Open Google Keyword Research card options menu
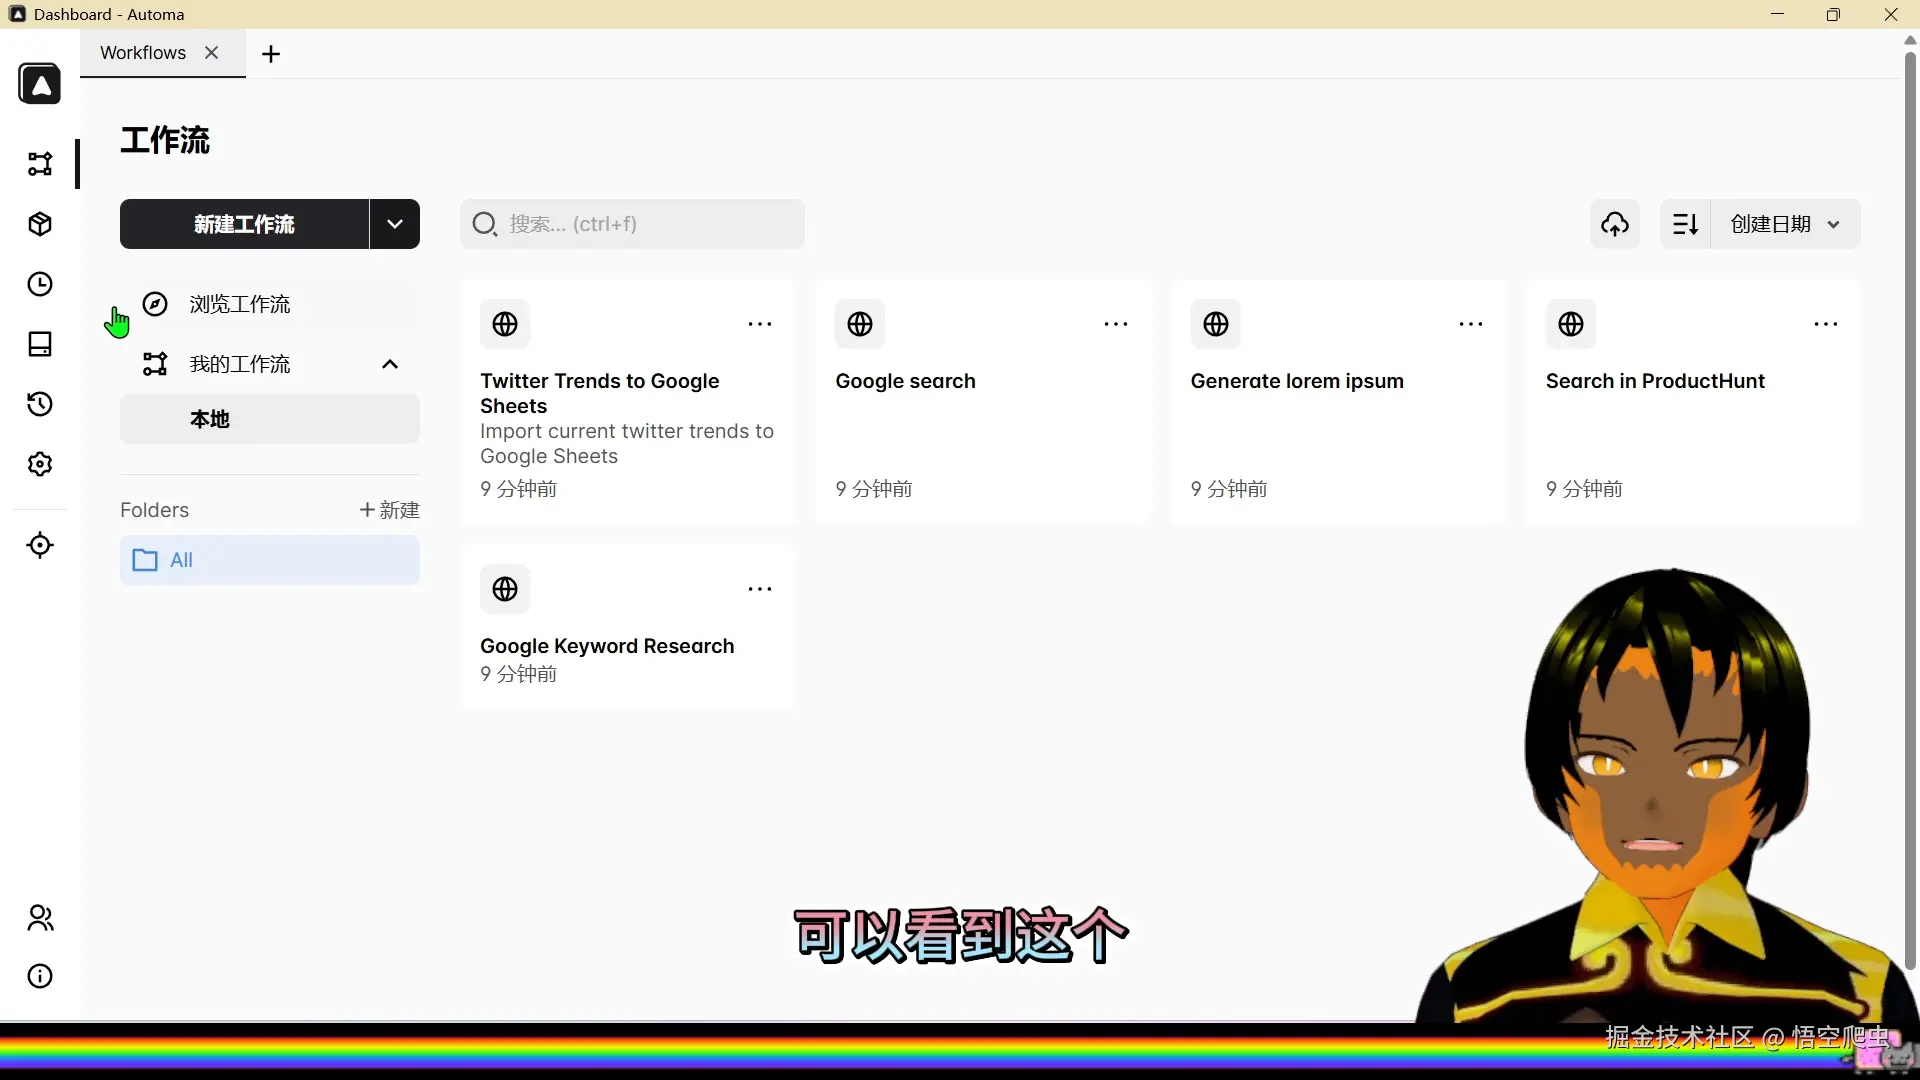The width and height of the screenshot is (1920, 1080). pyautogui.click(x=760, y=589)
